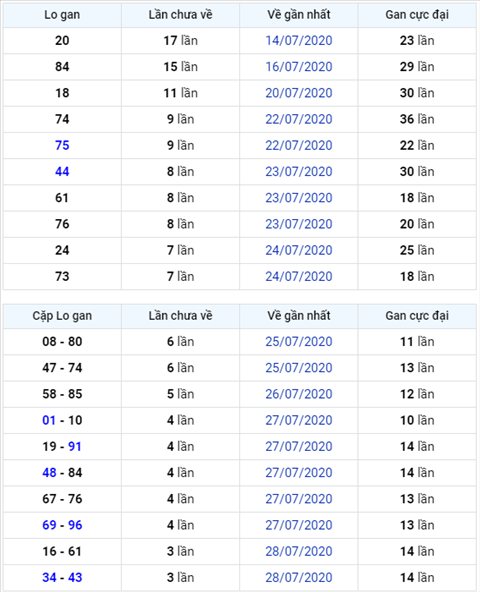Select the pair 01 - 10
Viewport: 480px width, 592px height.
click(62, 420)
